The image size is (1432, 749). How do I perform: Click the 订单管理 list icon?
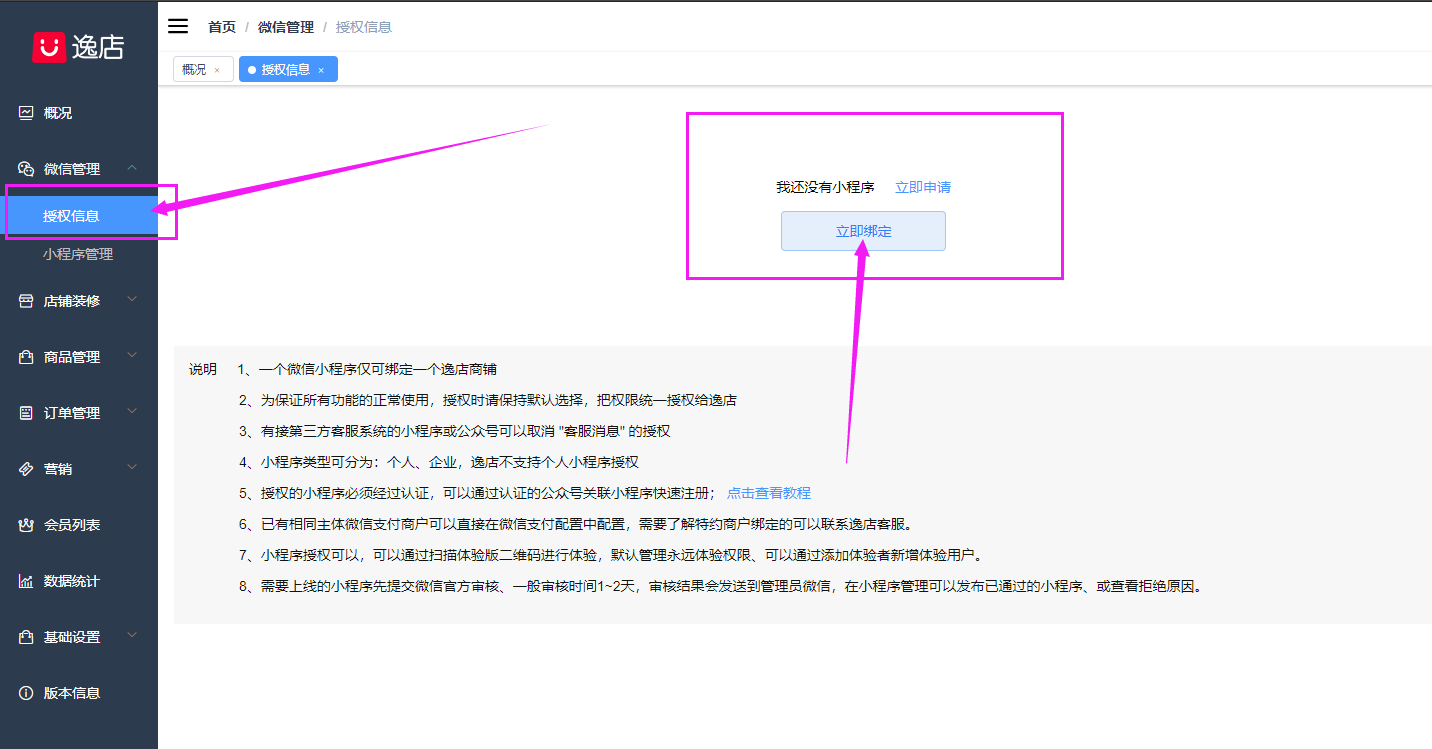[27, 413]
